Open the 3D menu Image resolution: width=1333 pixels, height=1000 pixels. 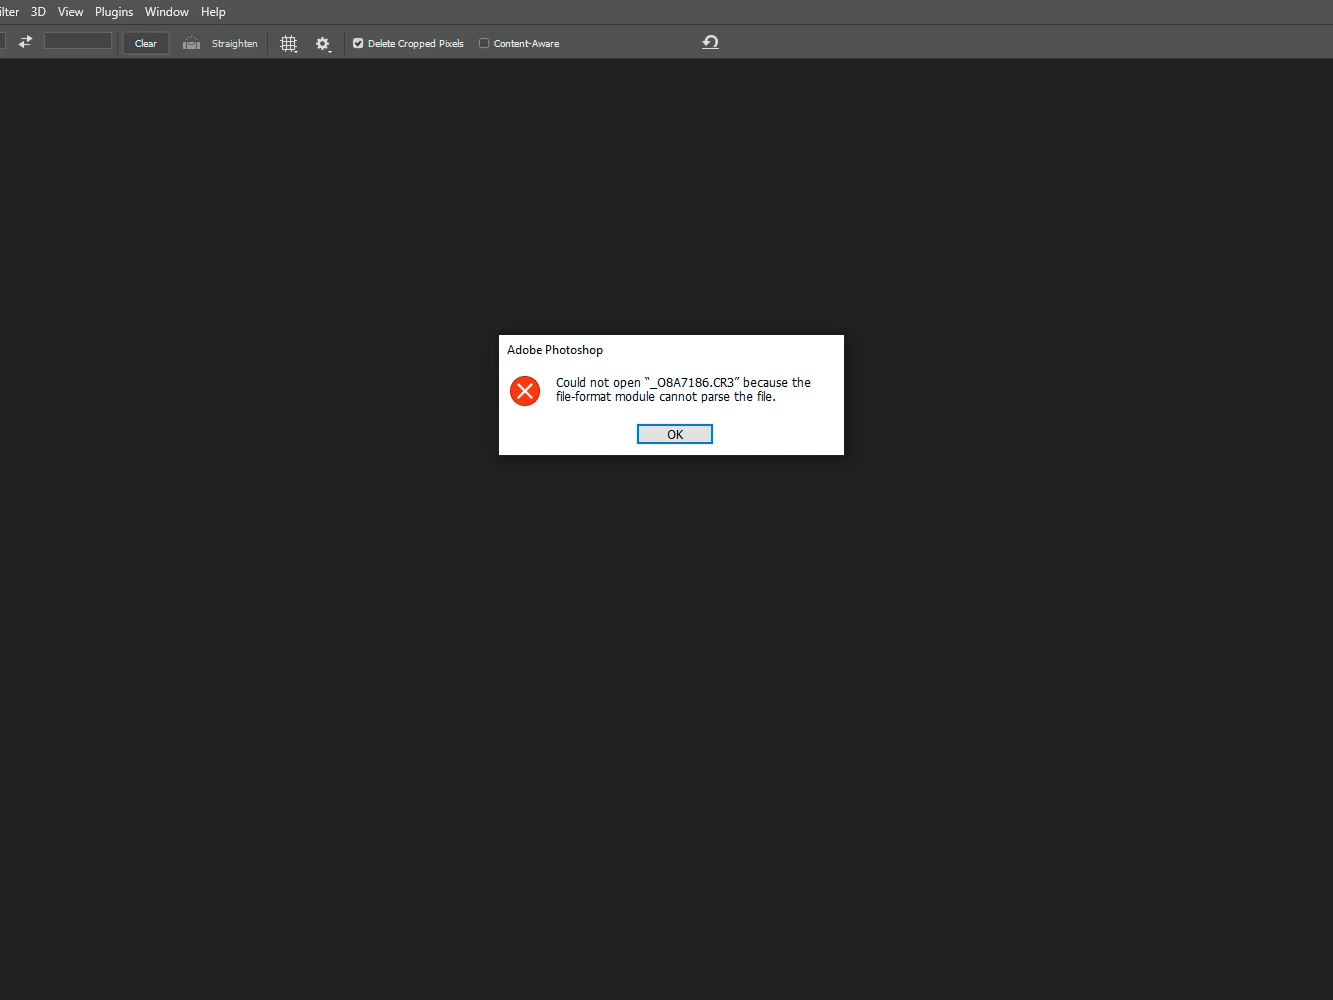coord(38,12)
